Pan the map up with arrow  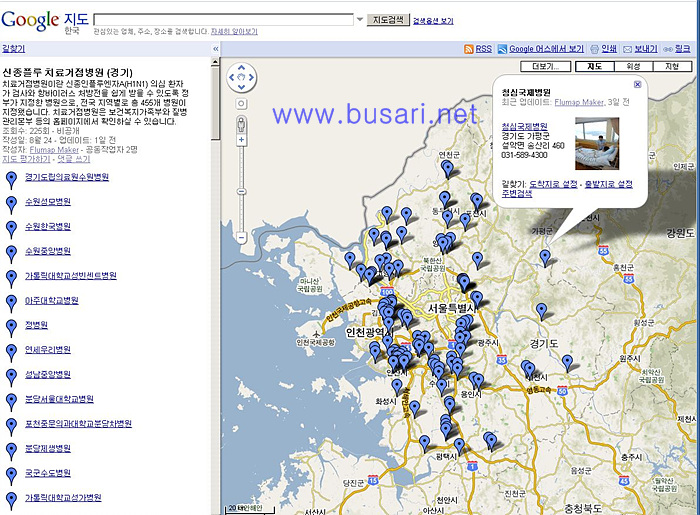[x=242, y=67]
